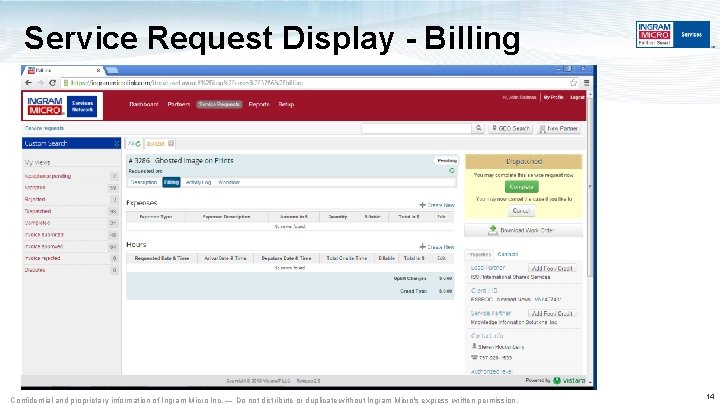Click the Download Work Order button
This screenshot has height=405, width=720.
point(523,230)
